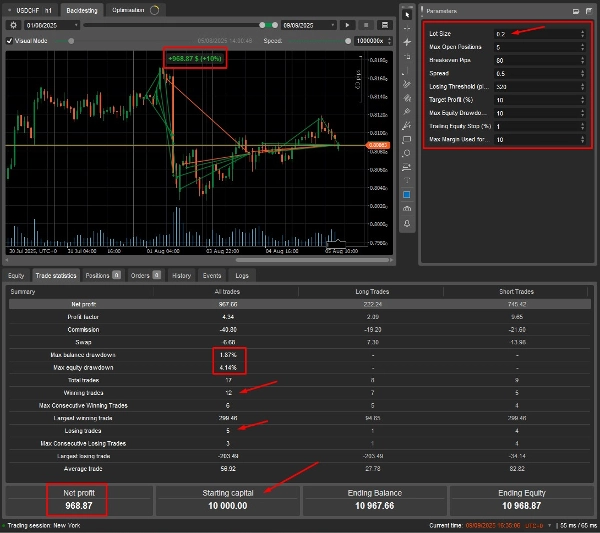The width and height of the screenshot is (600, 533).
Task: Select the vertical line drawing tool
Action: [x=407, y=70]
